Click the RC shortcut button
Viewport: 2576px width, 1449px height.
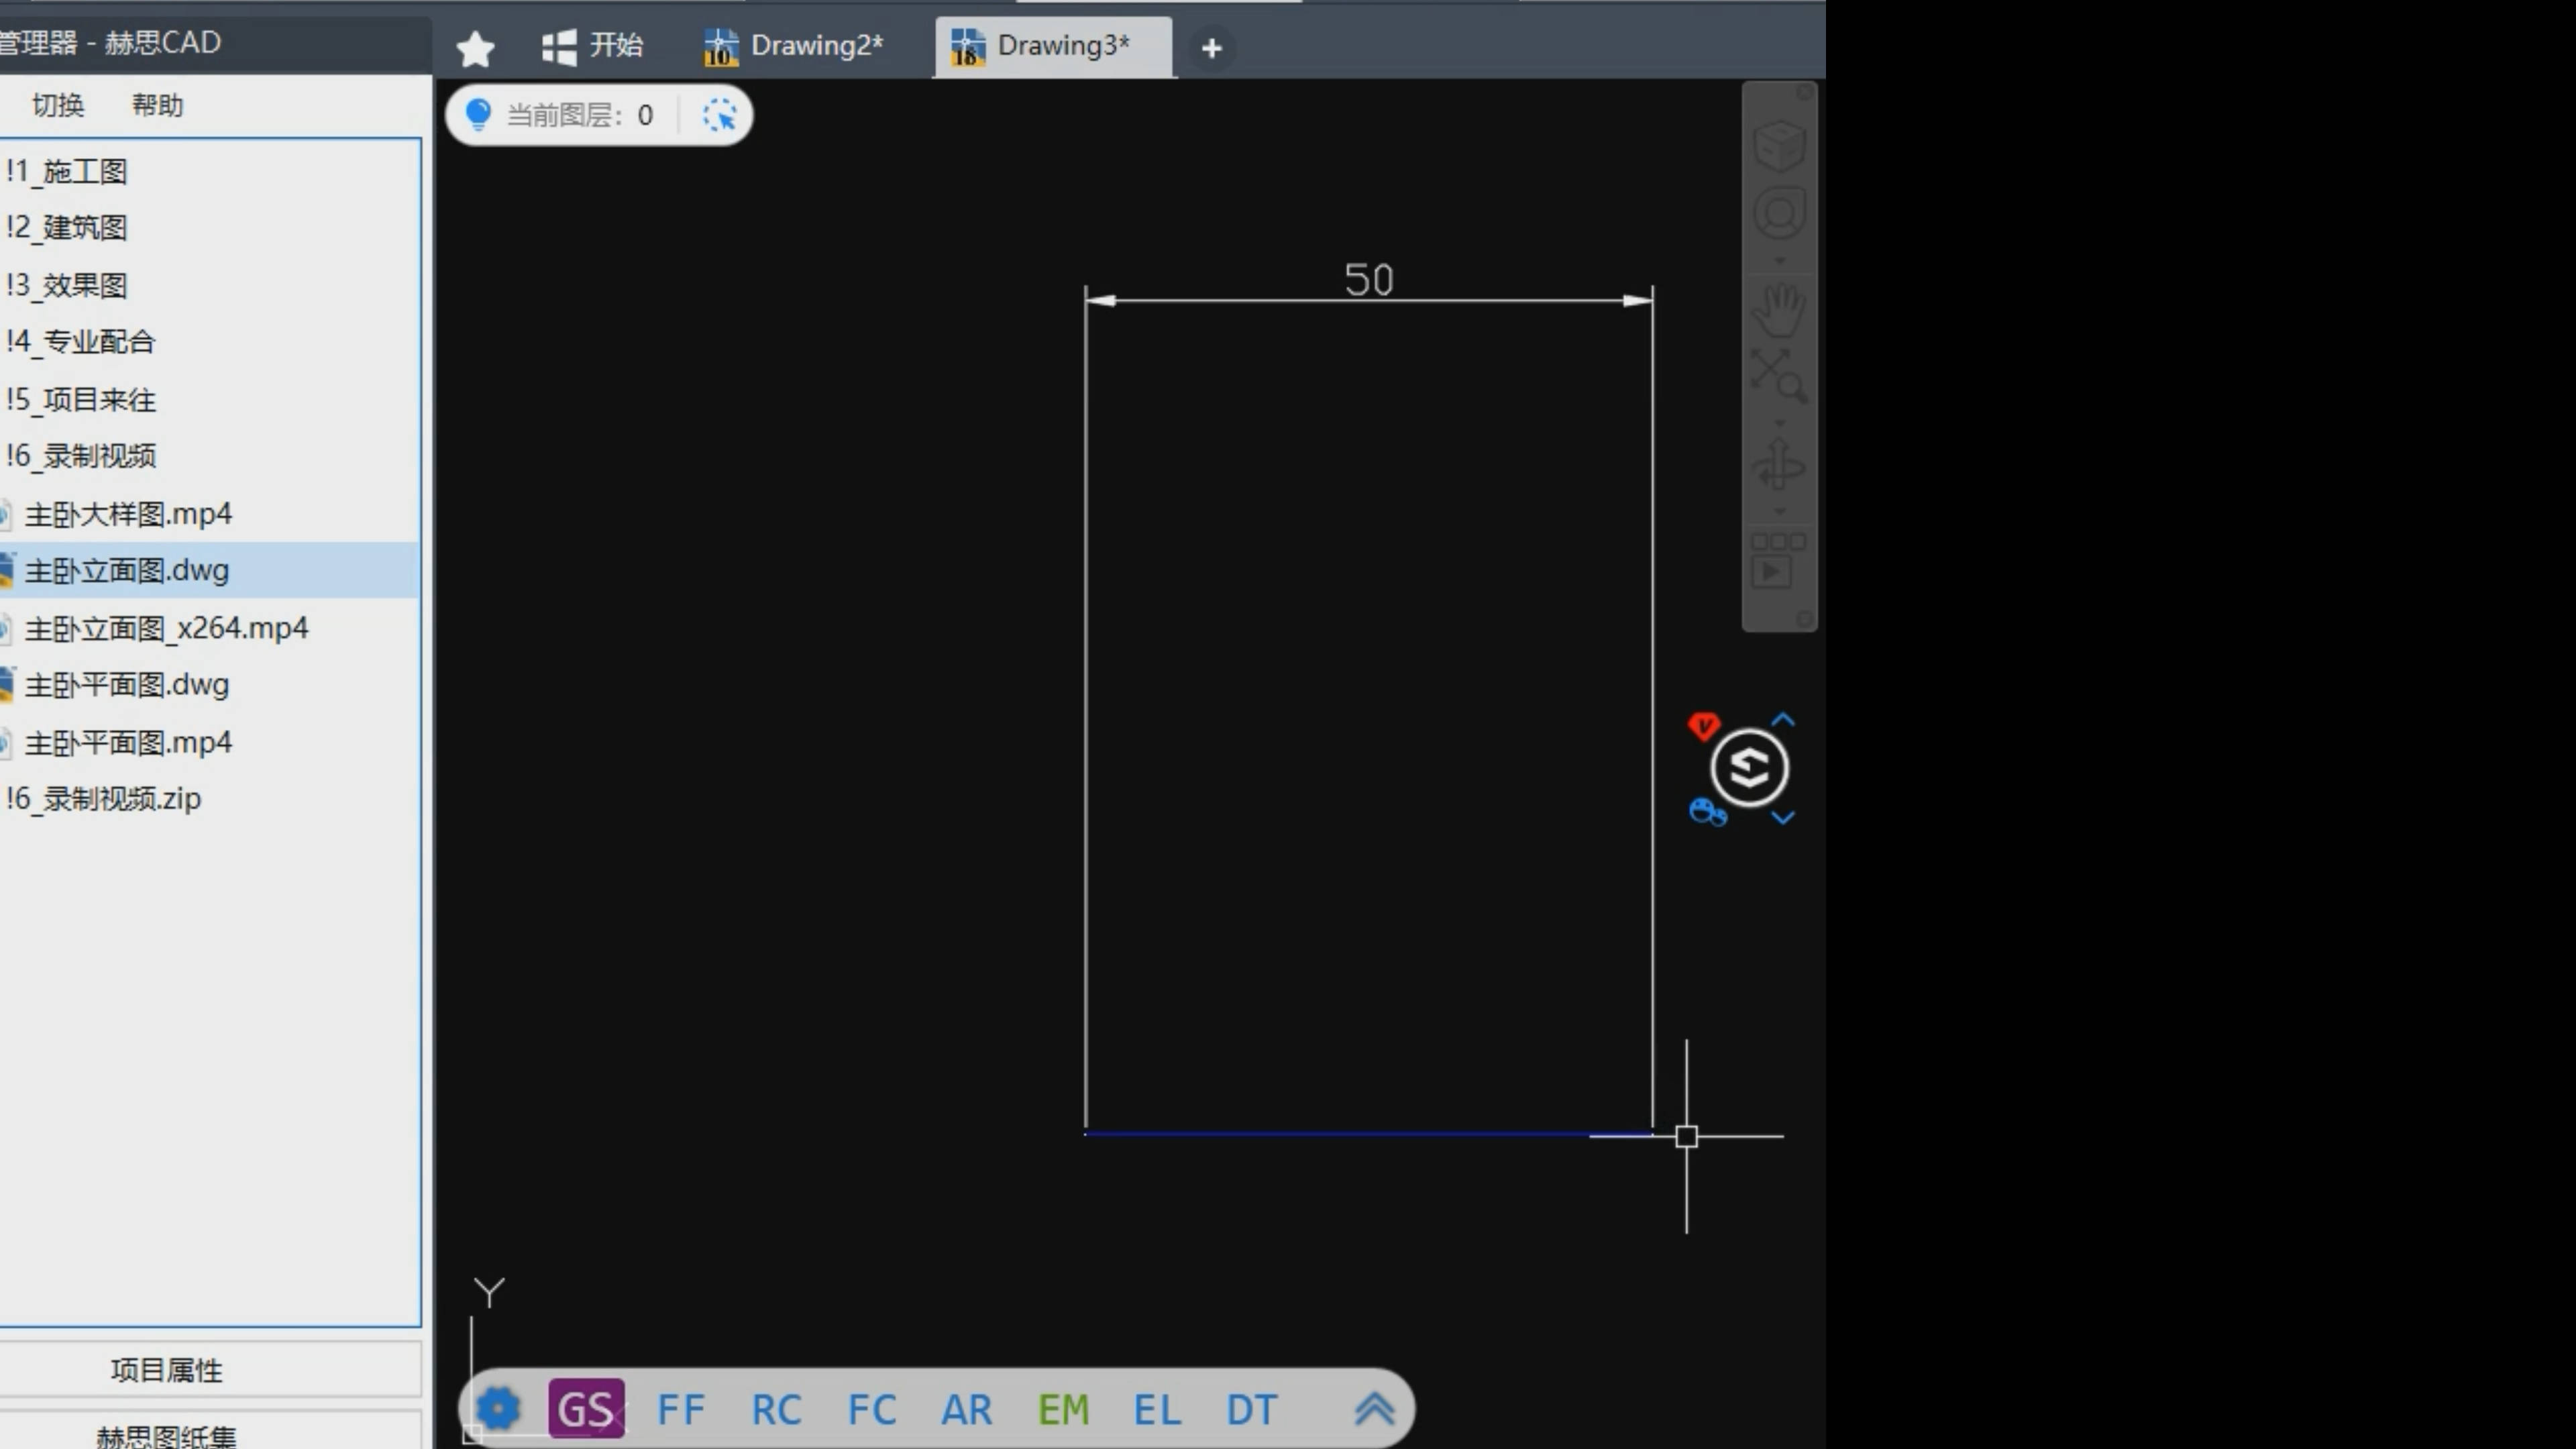click(776, 1409)
